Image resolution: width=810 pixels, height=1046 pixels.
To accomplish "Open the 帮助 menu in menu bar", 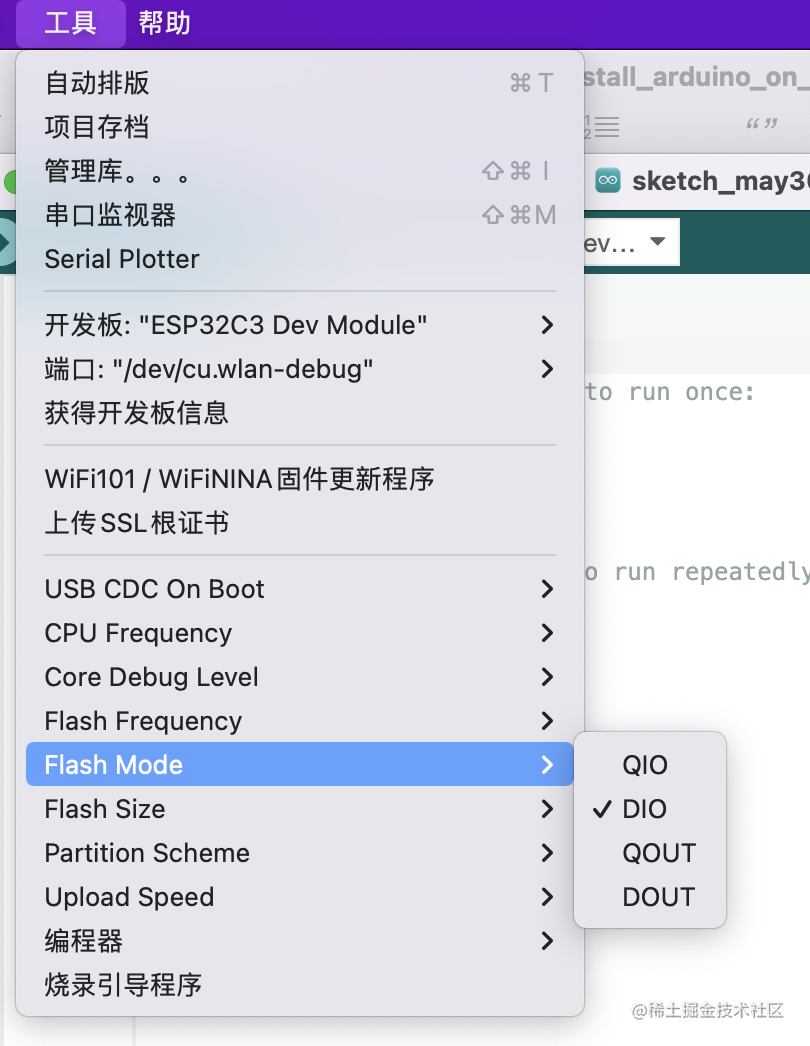I will [x=164, y=23].
